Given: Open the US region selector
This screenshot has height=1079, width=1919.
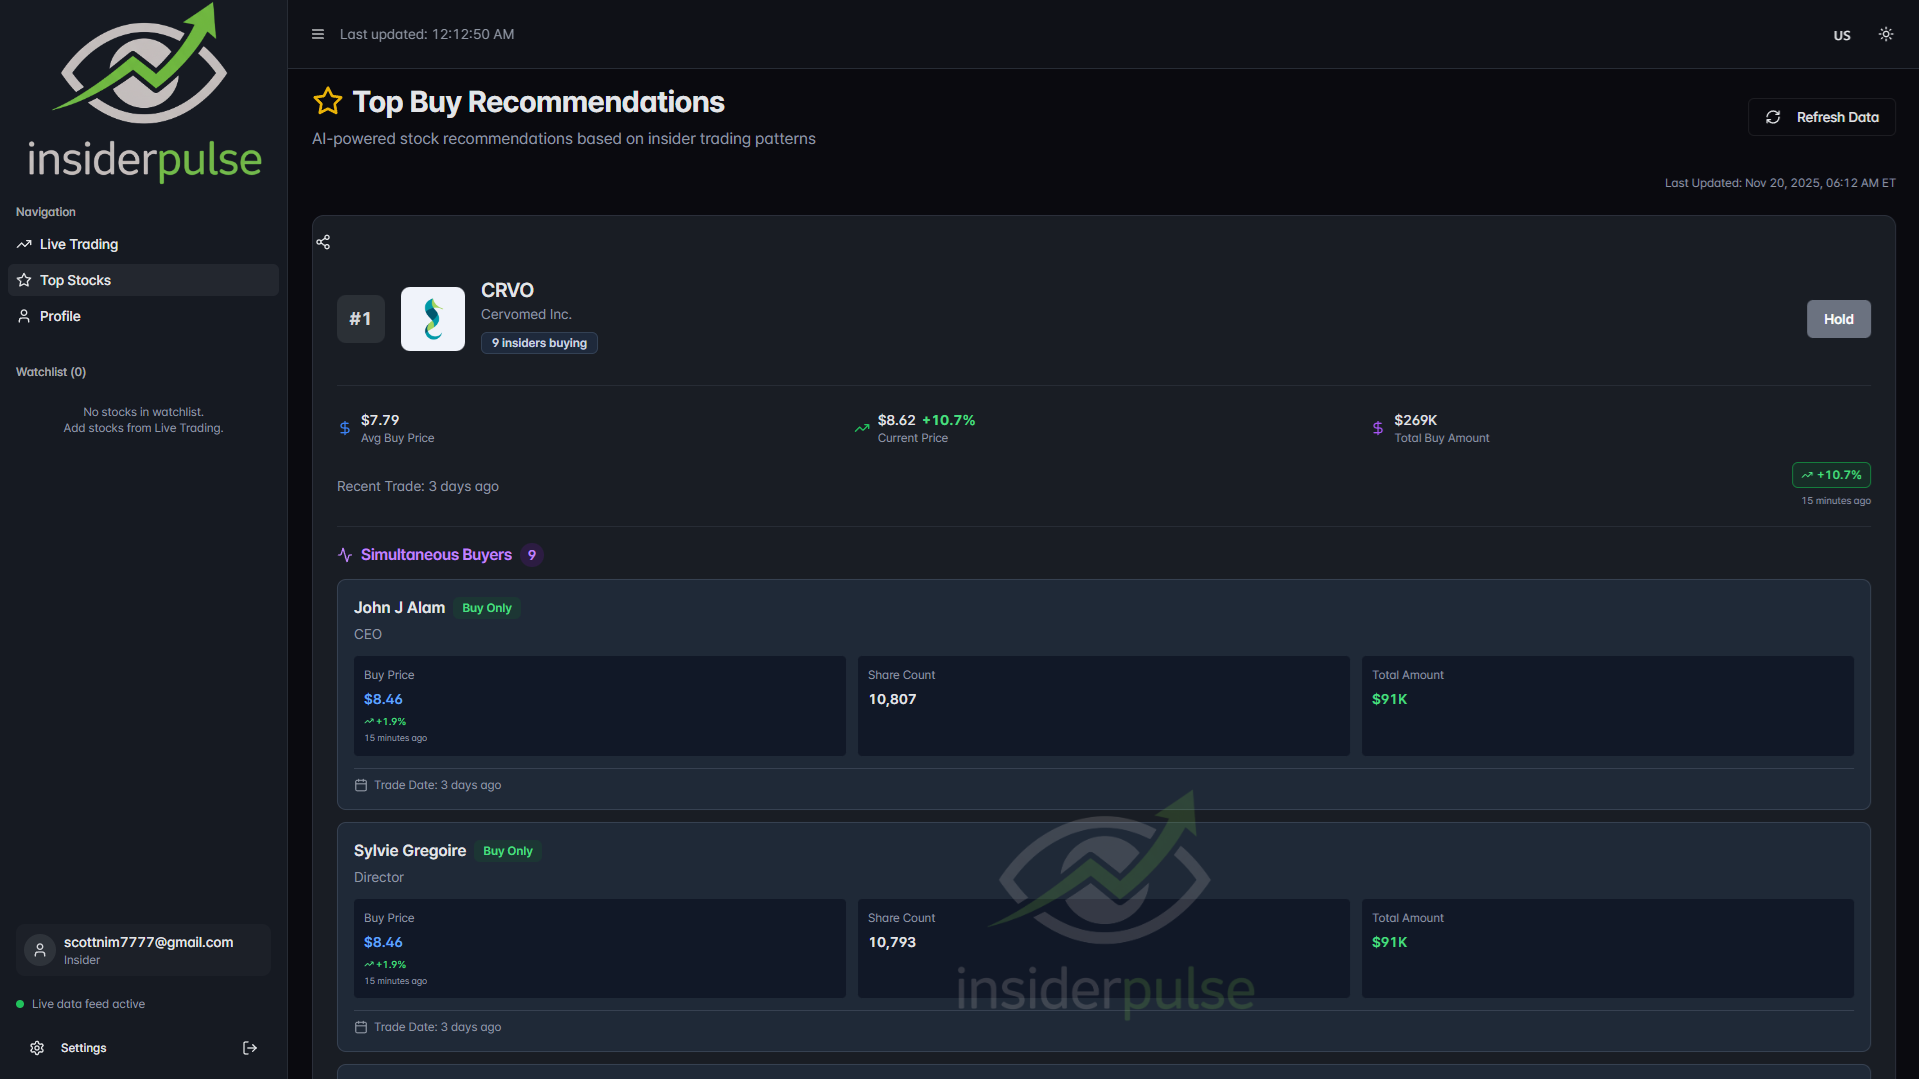Looking at the screenshot, I should [1841, 35].
